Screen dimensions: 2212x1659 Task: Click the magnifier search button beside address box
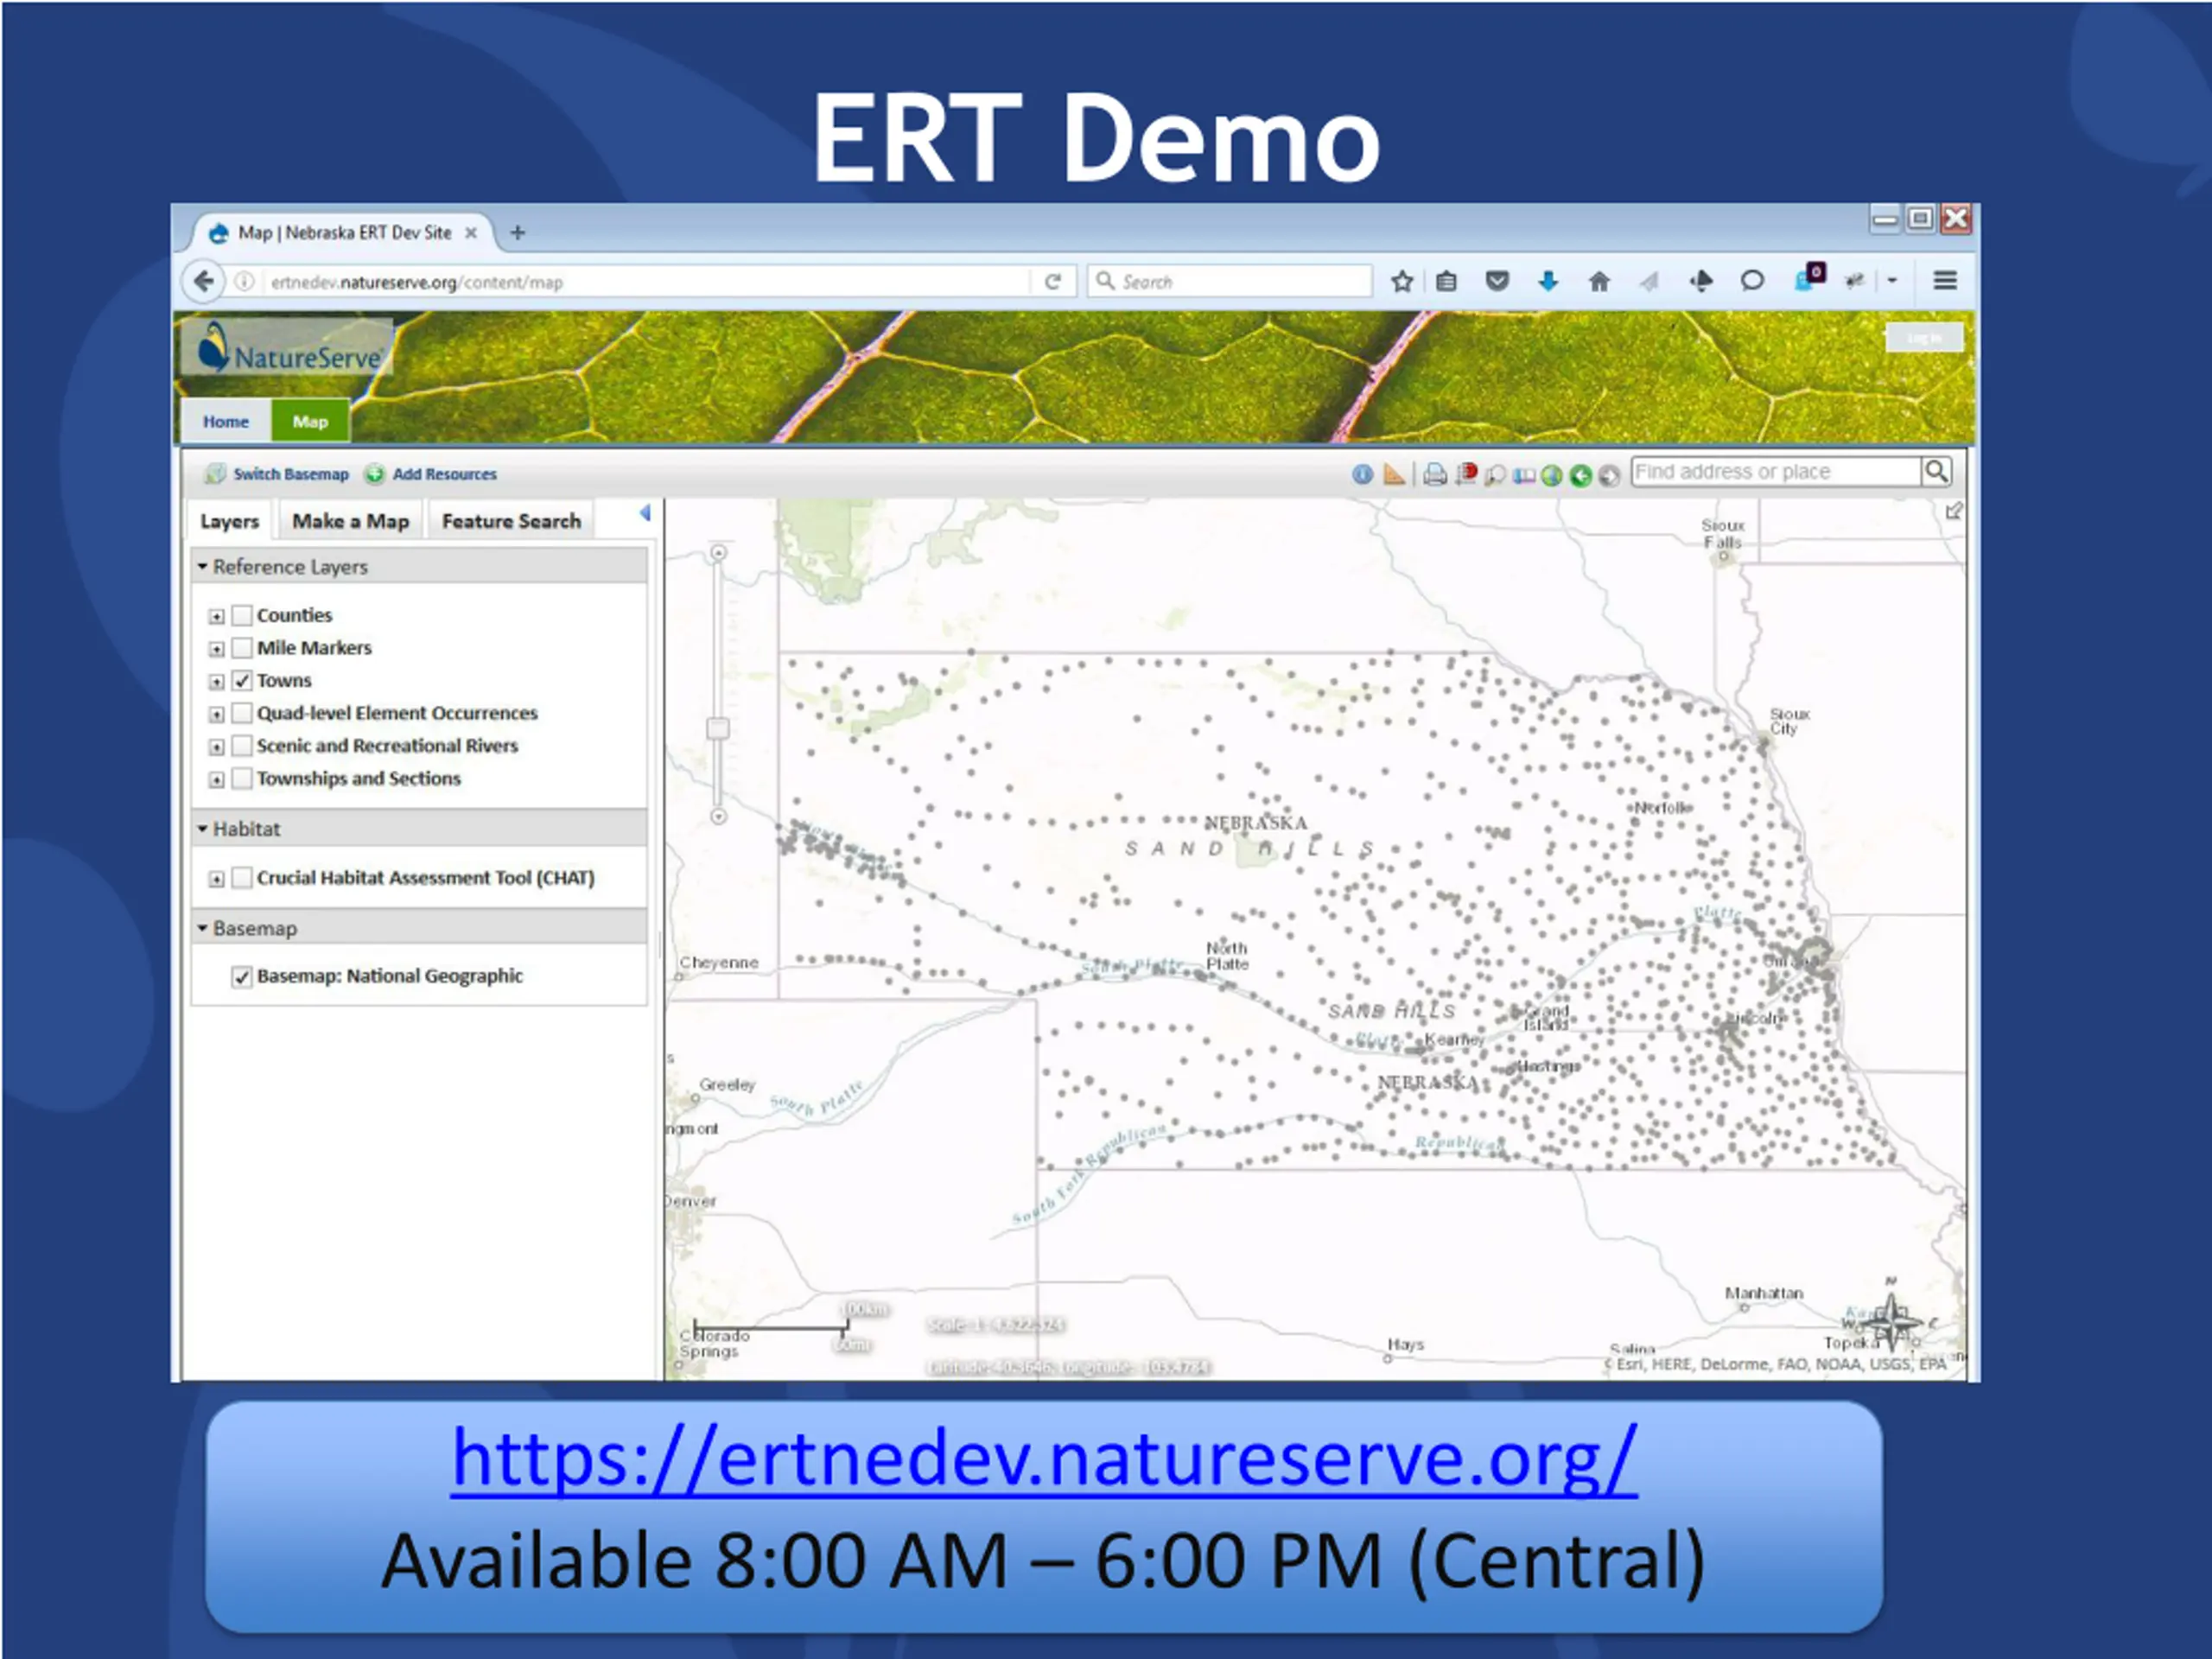click(x=1936, y=471)
